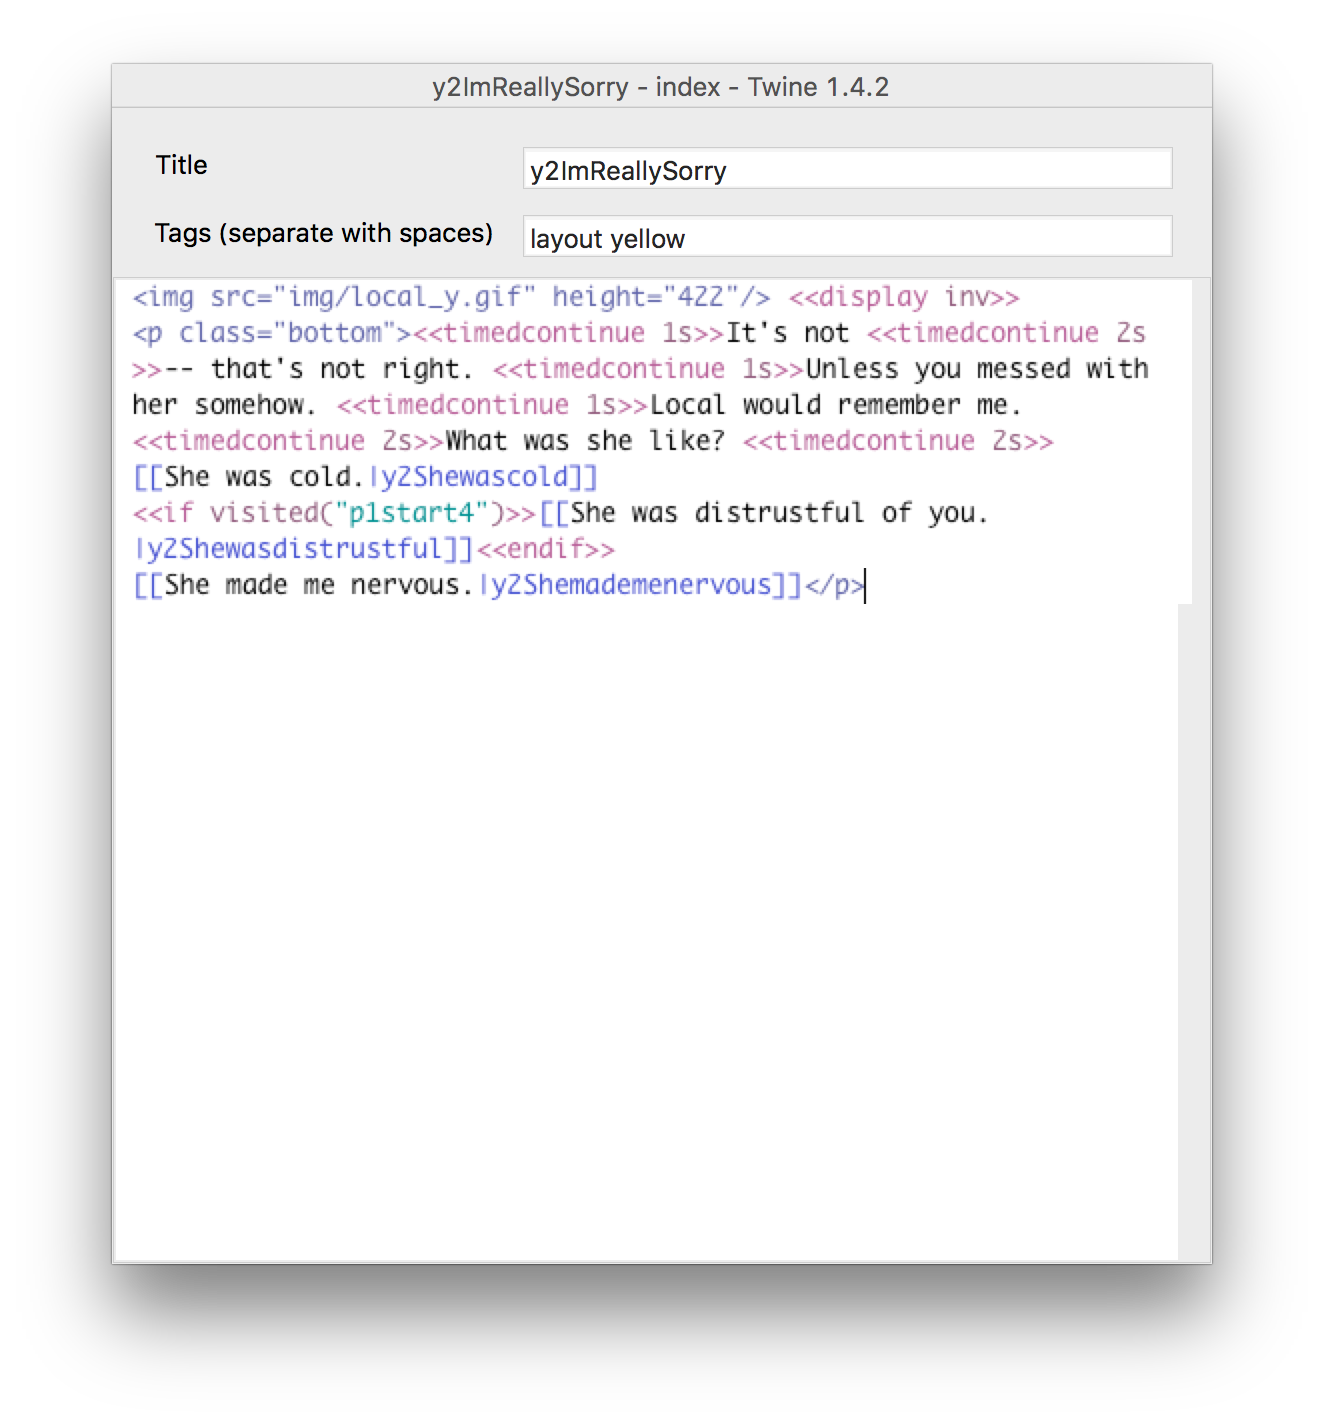The image size is (1324, 1424).
Task: Click the 'Title' label
Action: (181, 165)
